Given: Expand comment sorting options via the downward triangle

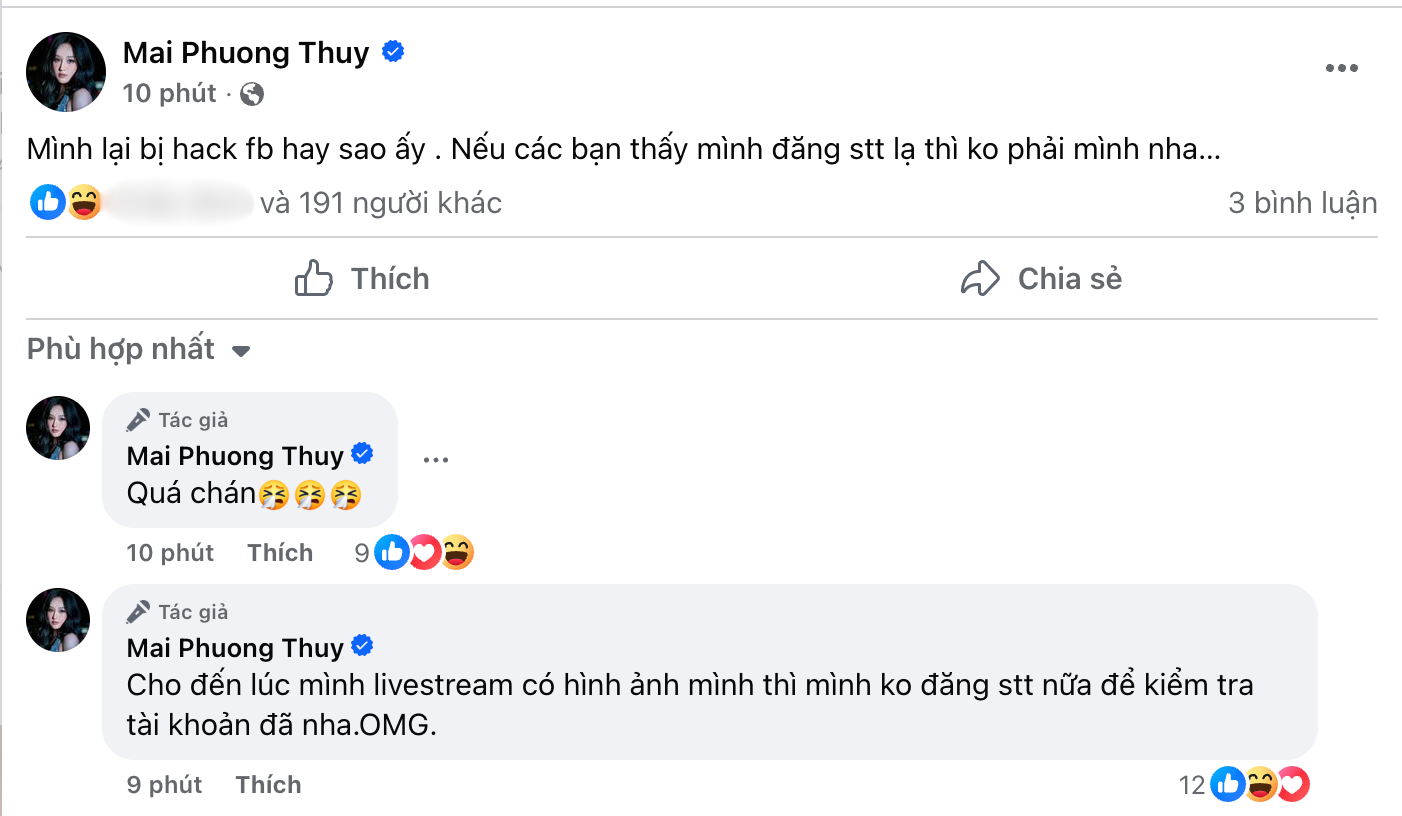Looking at the screenshot, I should pos(241,351).
